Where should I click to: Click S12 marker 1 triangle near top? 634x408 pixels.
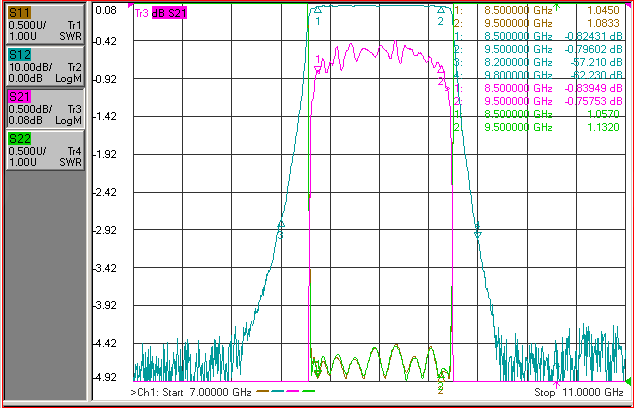tap(318, 10)
